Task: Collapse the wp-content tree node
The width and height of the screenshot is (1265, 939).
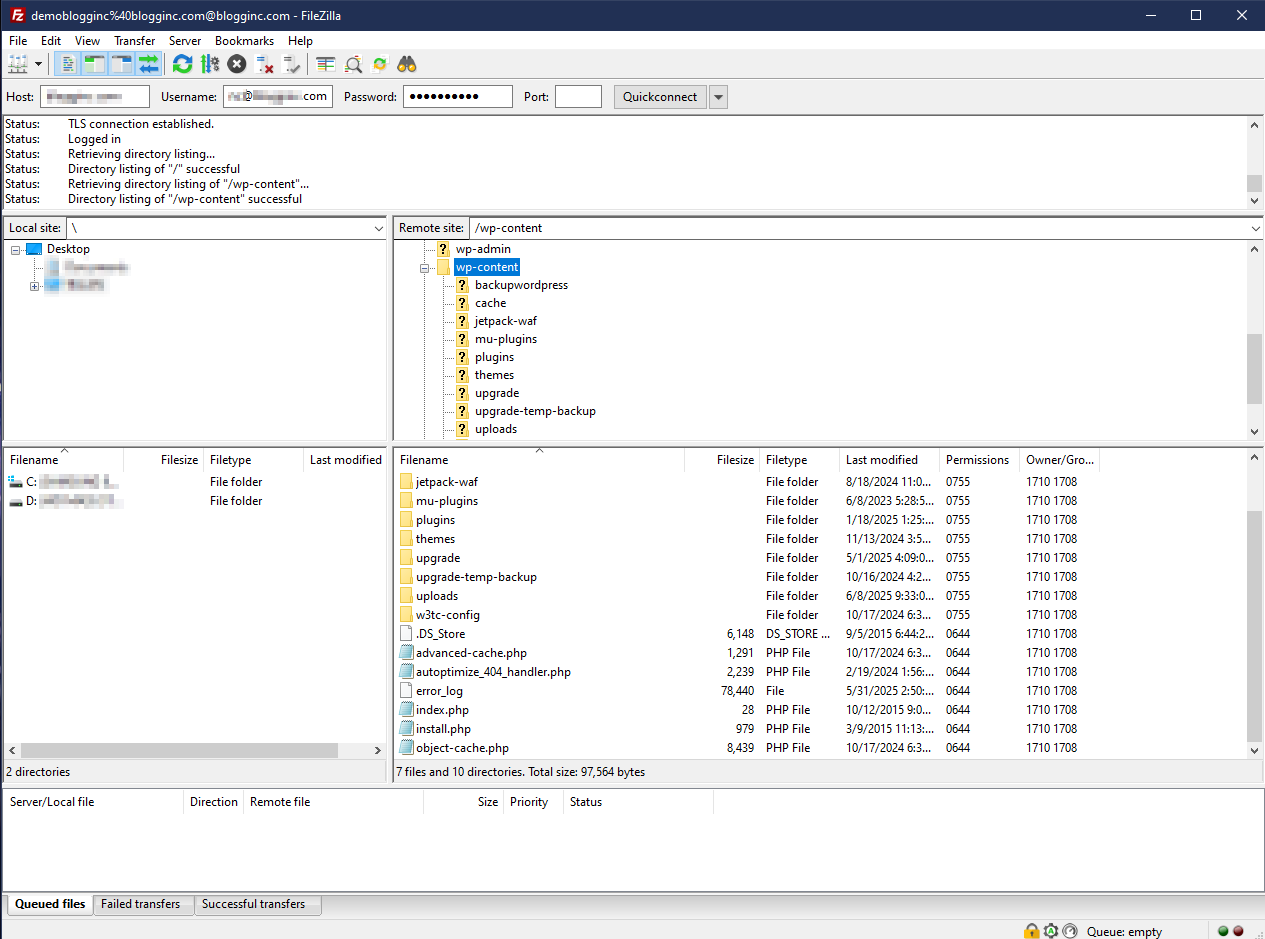Action: click(x=425, y=267)
